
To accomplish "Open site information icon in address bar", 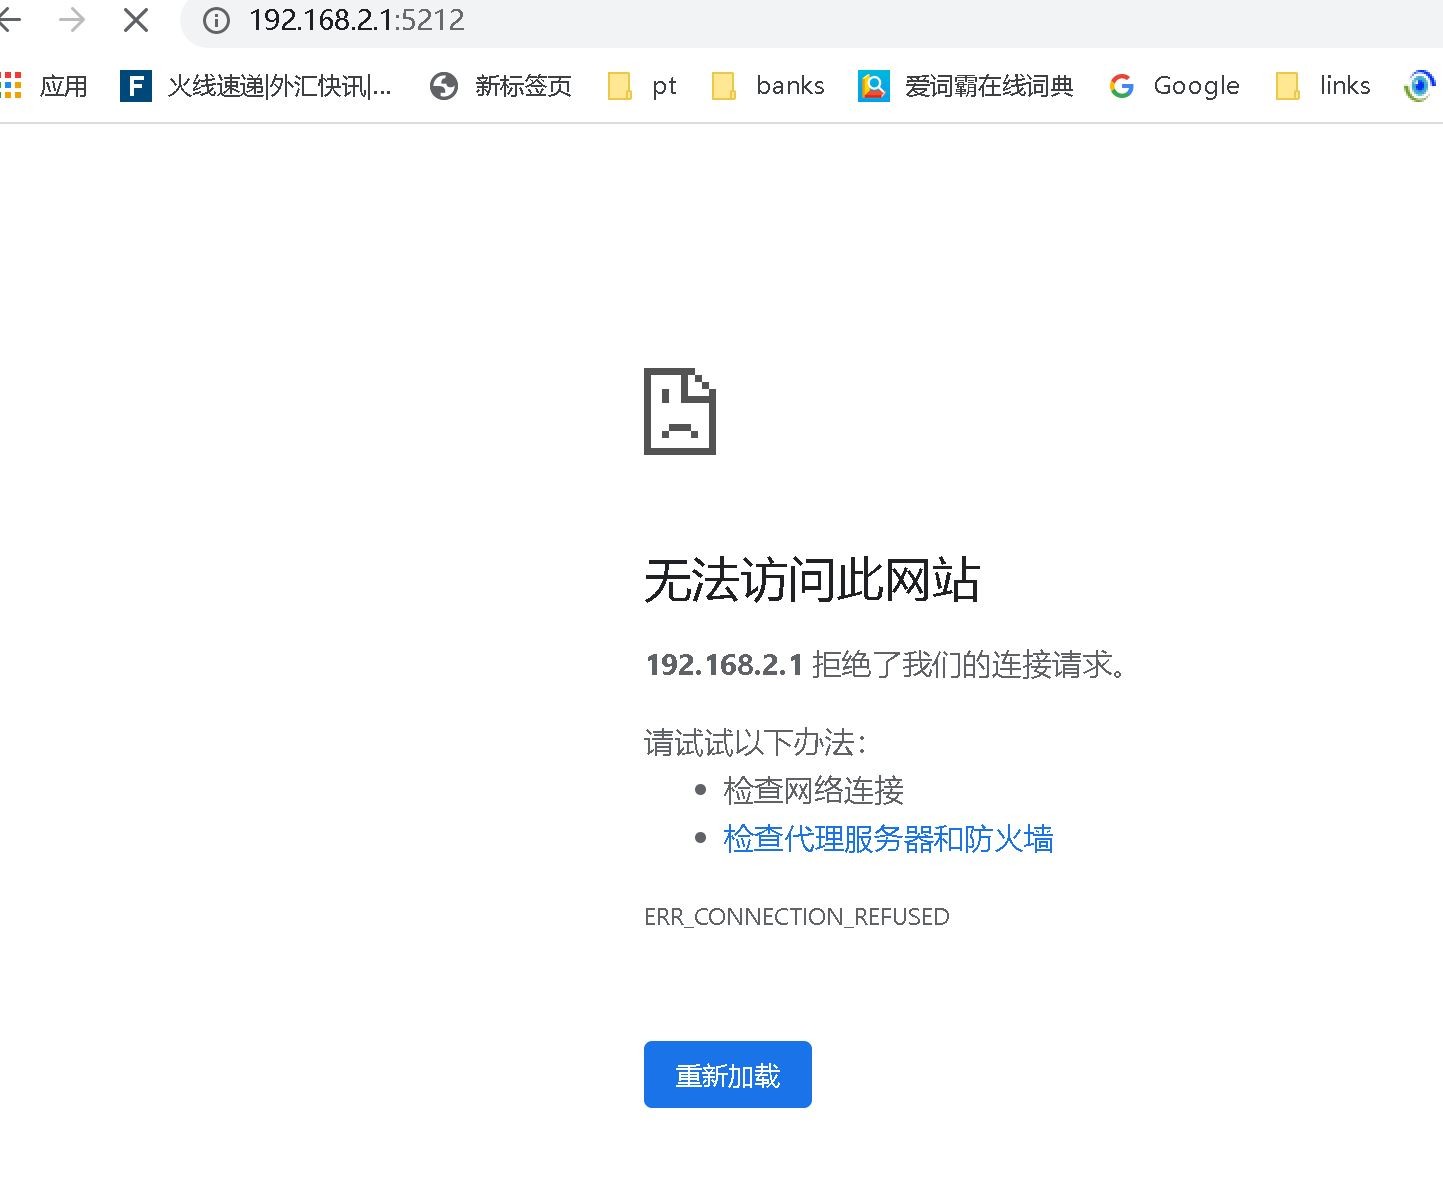I will coord(216,20).
